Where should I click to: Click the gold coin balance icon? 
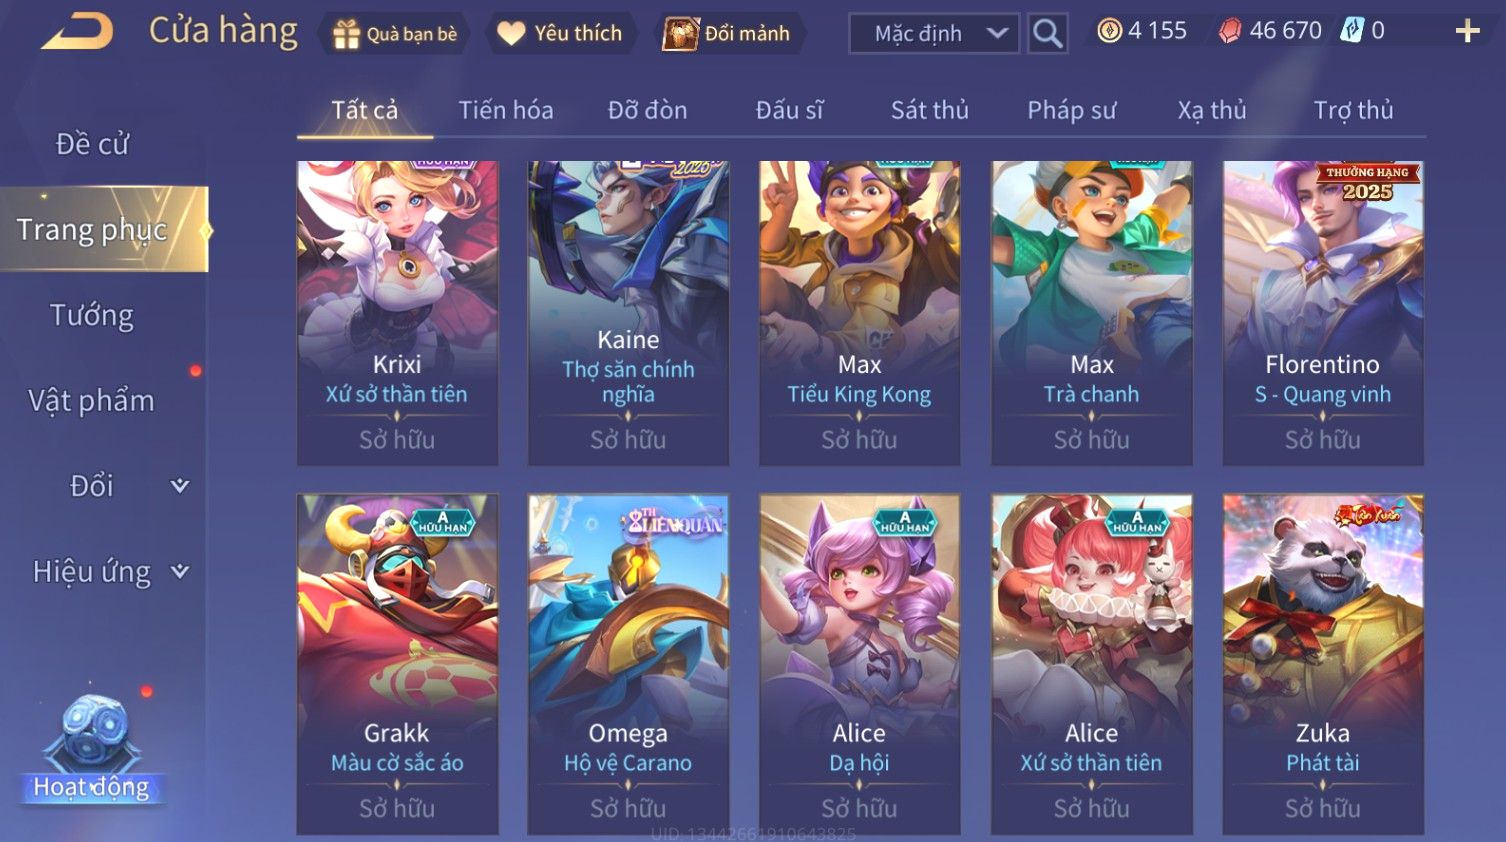(1109, 31)
